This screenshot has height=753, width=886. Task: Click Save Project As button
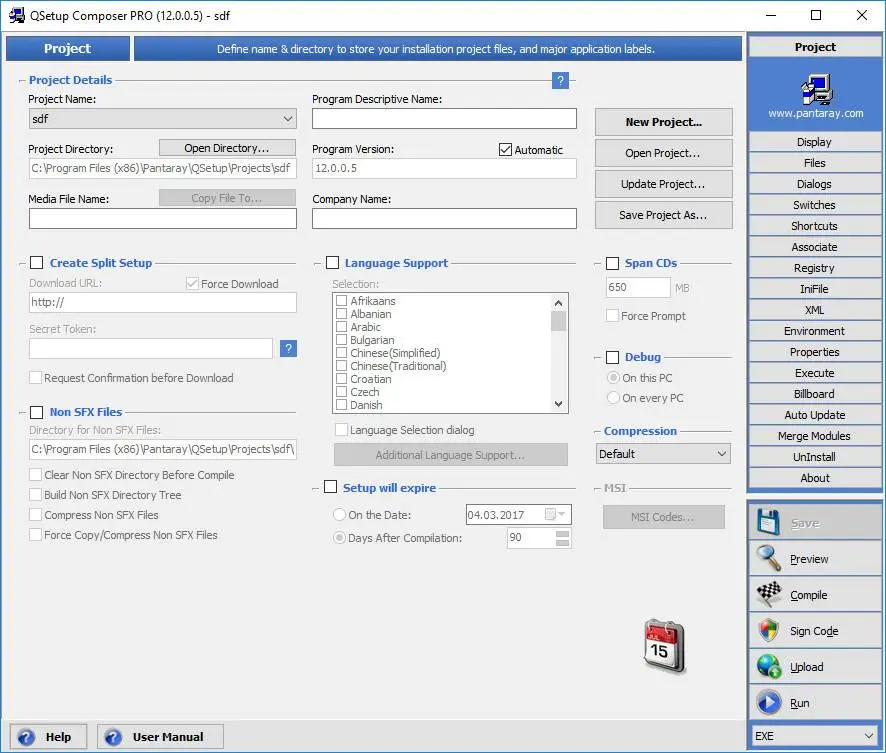coord(663,215)
